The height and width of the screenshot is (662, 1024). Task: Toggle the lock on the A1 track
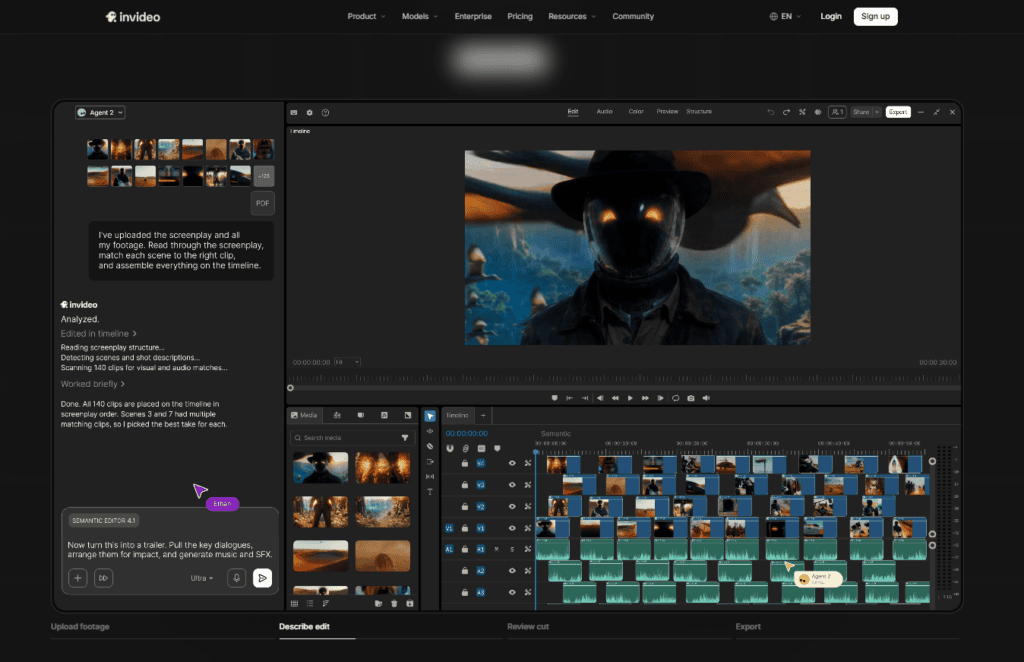(465, 550)
